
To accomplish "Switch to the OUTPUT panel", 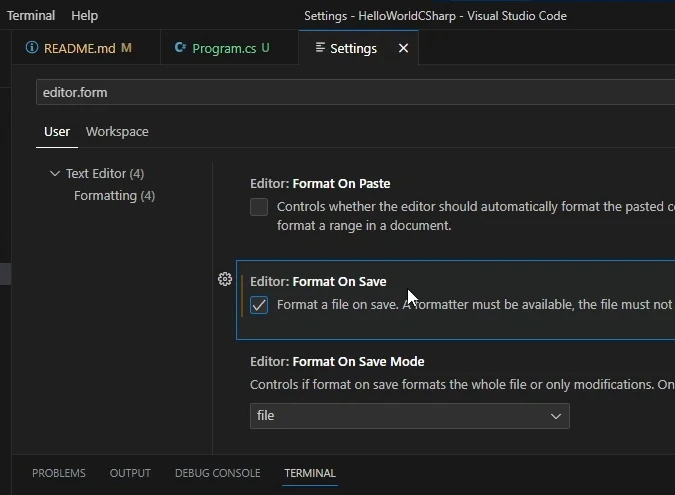I will (130, 473).
